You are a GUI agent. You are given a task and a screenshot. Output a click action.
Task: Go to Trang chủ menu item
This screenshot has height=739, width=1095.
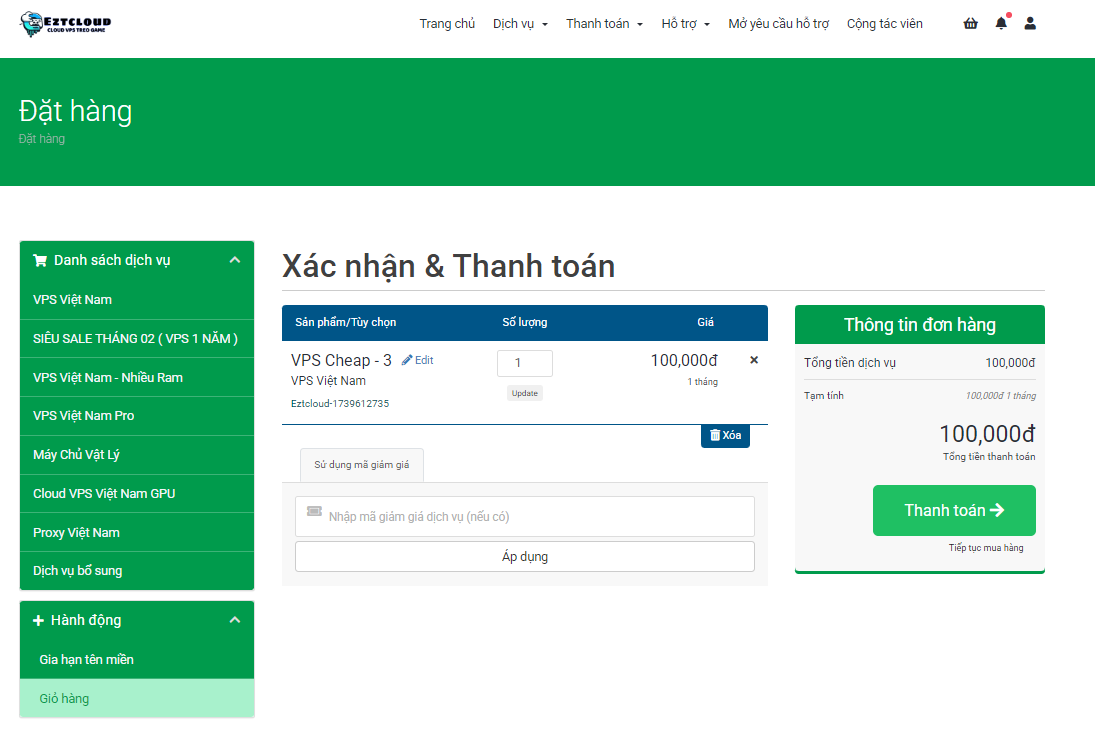[447, 24]
